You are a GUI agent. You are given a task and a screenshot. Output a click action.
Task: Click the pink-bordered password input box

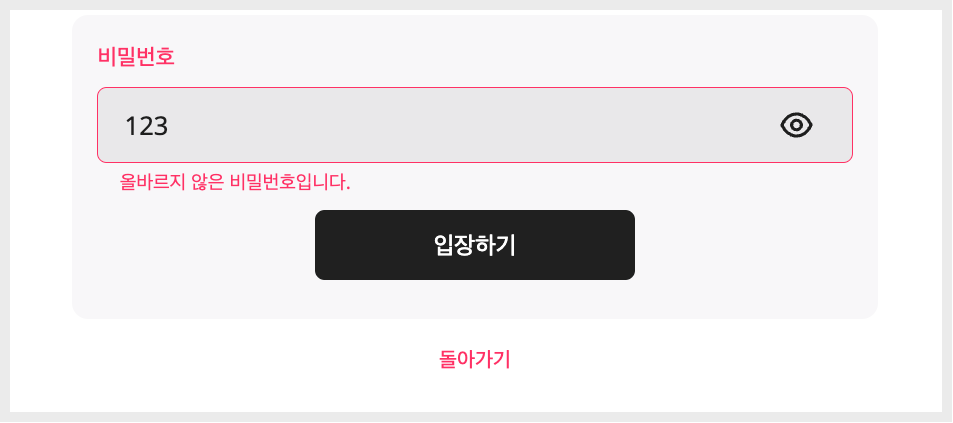coord(475,125)
